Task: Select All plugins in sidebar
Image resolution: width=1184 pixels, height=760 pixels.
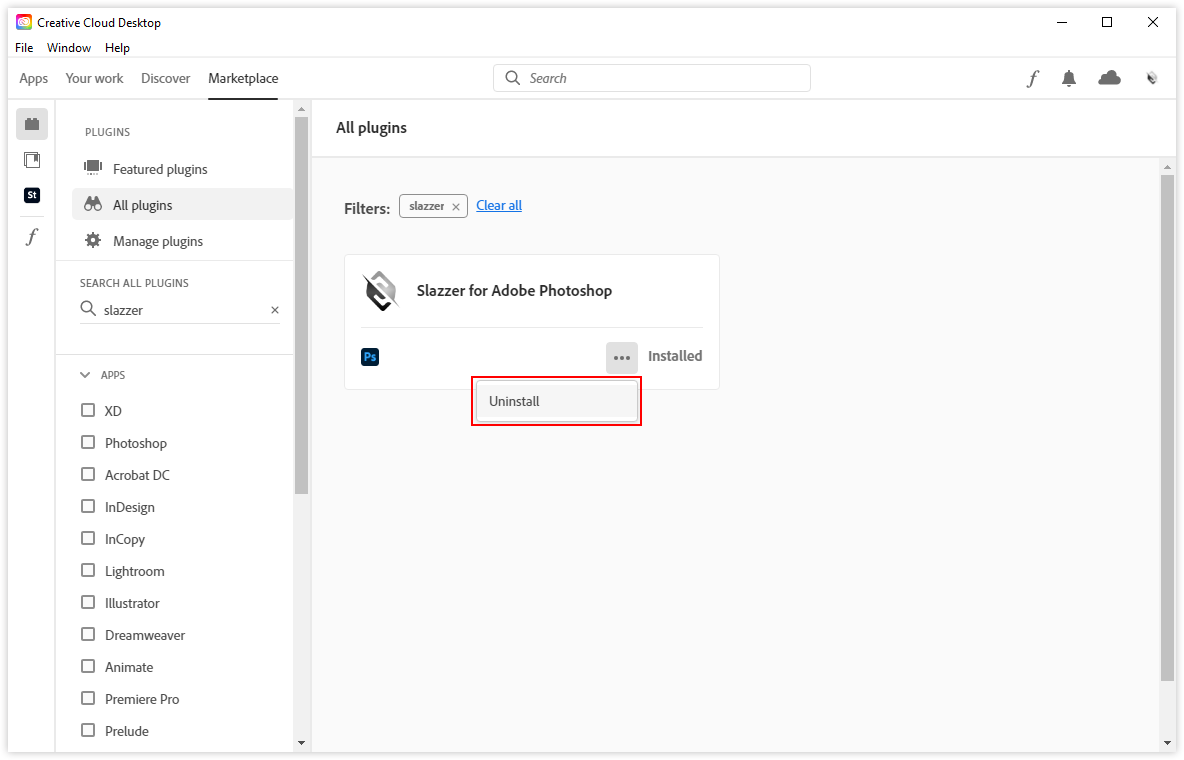Action: [183, 205]
